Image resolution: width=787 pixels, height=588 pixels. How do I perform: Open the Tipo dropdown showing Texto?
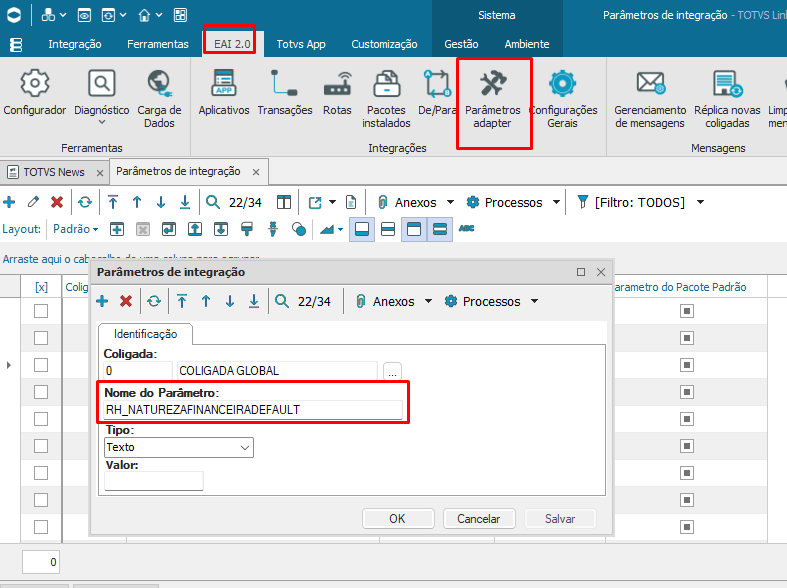click(x=179, y=447)
